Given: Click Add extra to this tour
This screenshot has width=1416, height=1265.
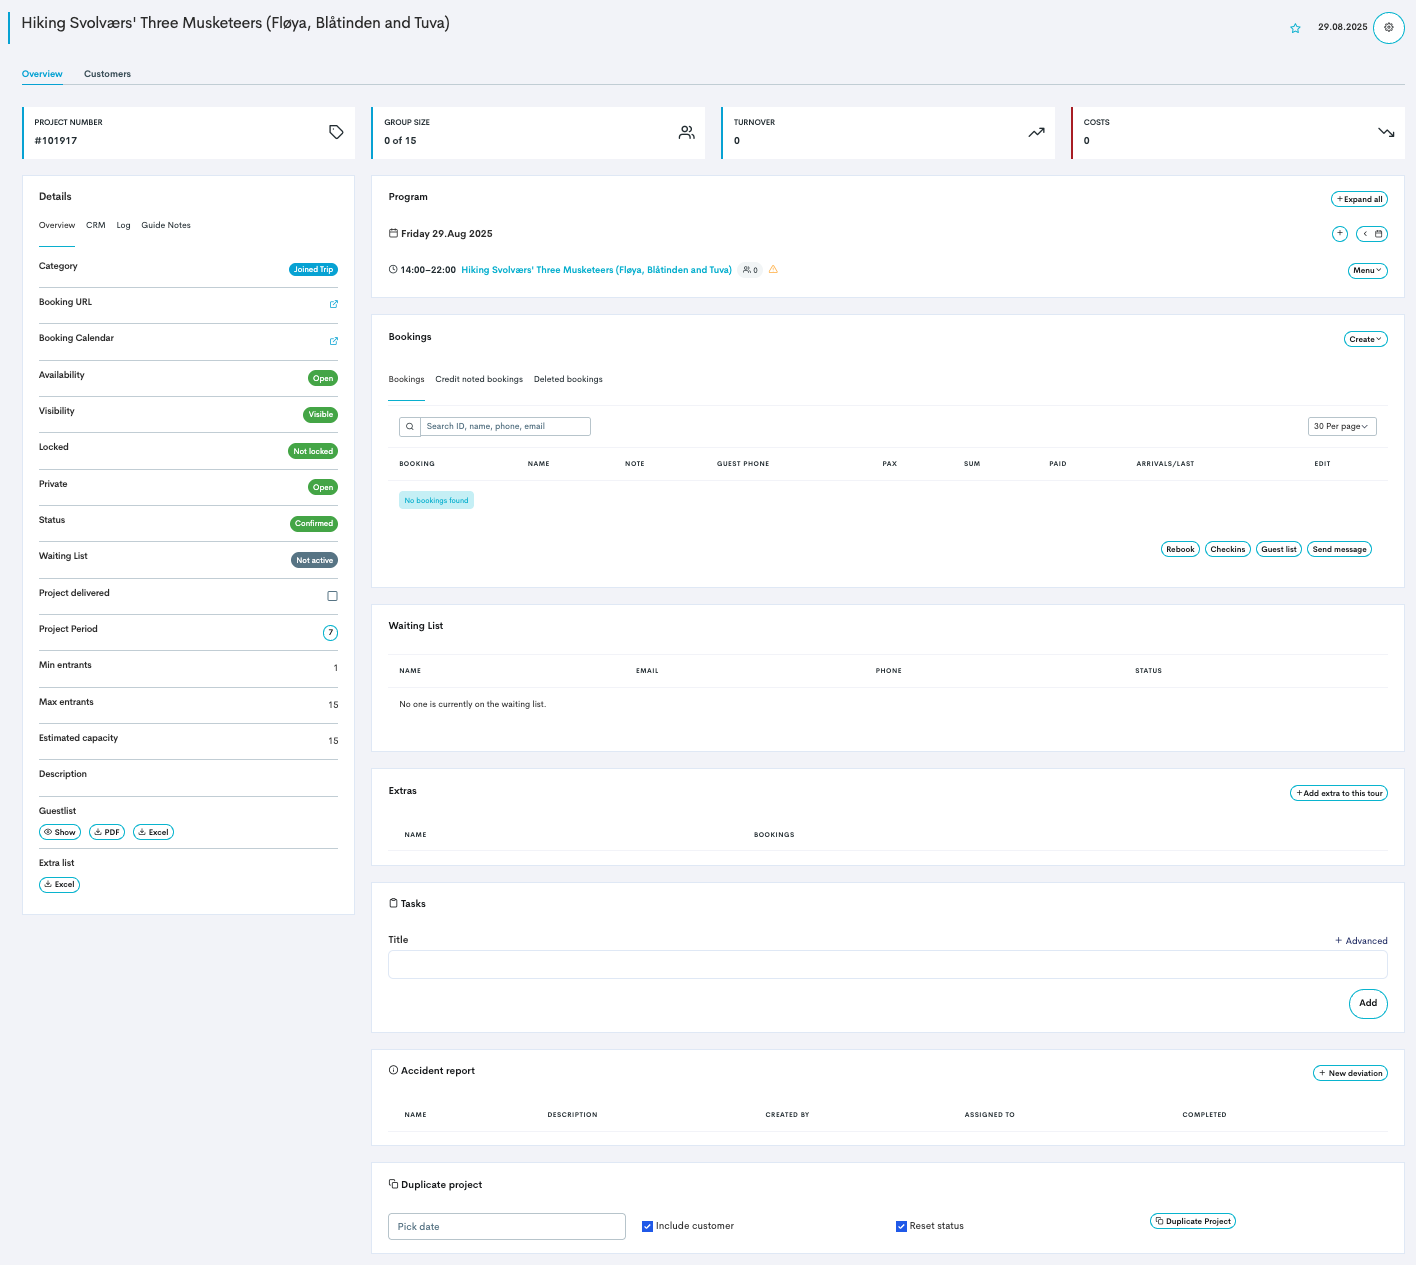Looking at the screenshot, I should tap(1339, 793).
